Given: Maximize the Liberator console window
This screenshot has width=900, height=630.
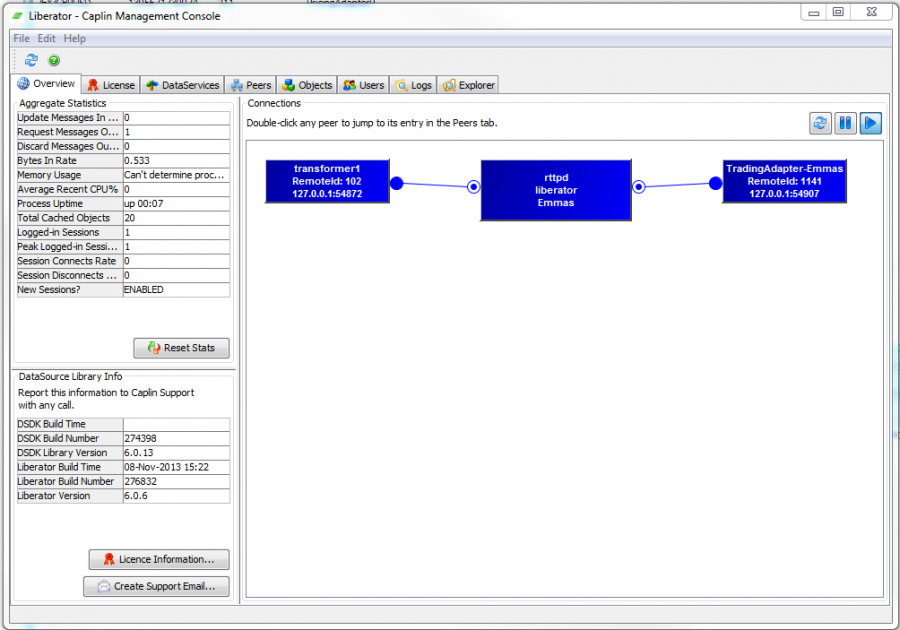Looking at the screenshot, I should coord(838,12).
